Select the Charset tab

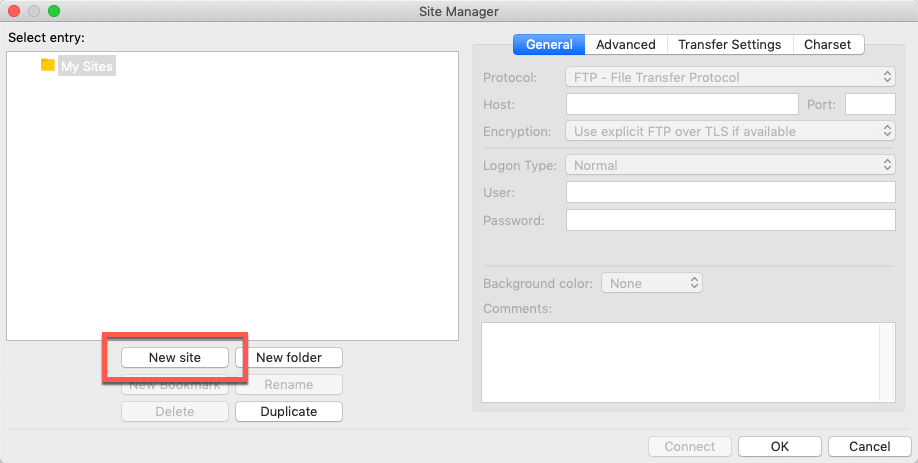pyautogui.click(x=828, y=44)
